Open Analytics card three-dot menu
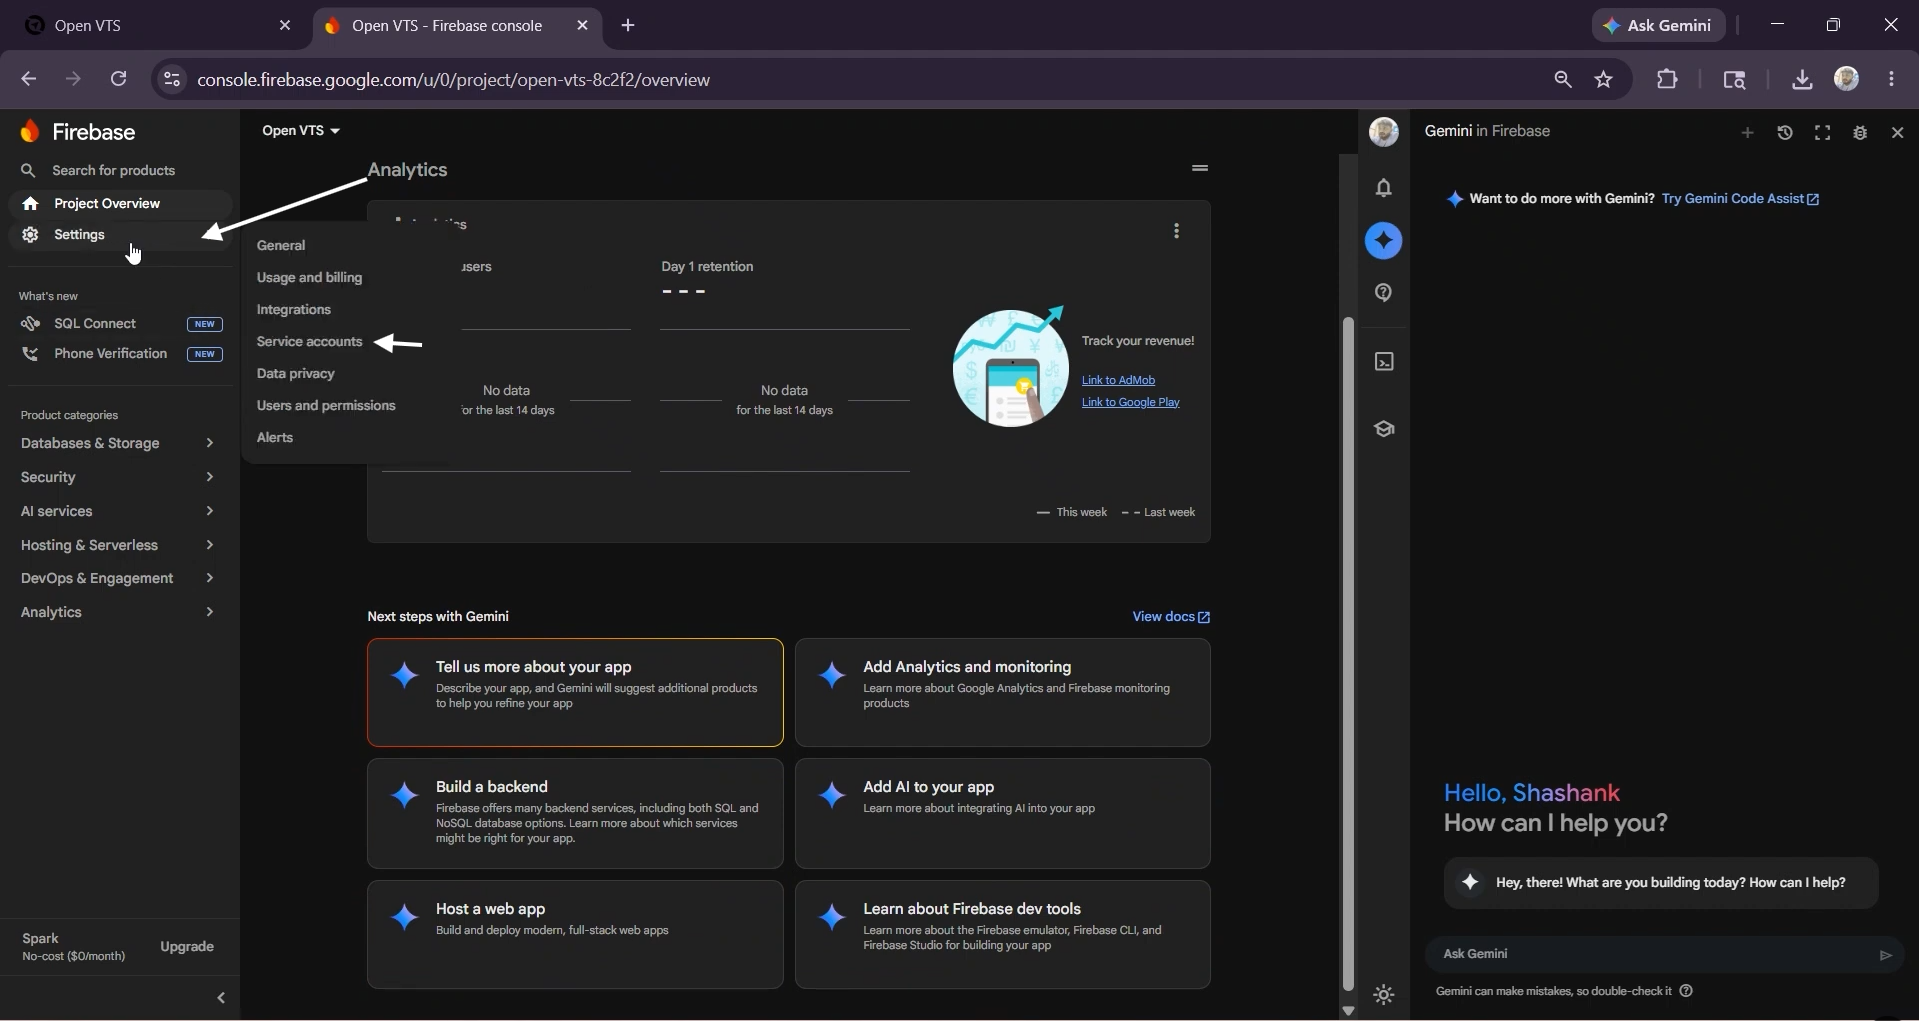Image resolution: width=1919 pixels, height=1021 pixels. (1176, 231)
